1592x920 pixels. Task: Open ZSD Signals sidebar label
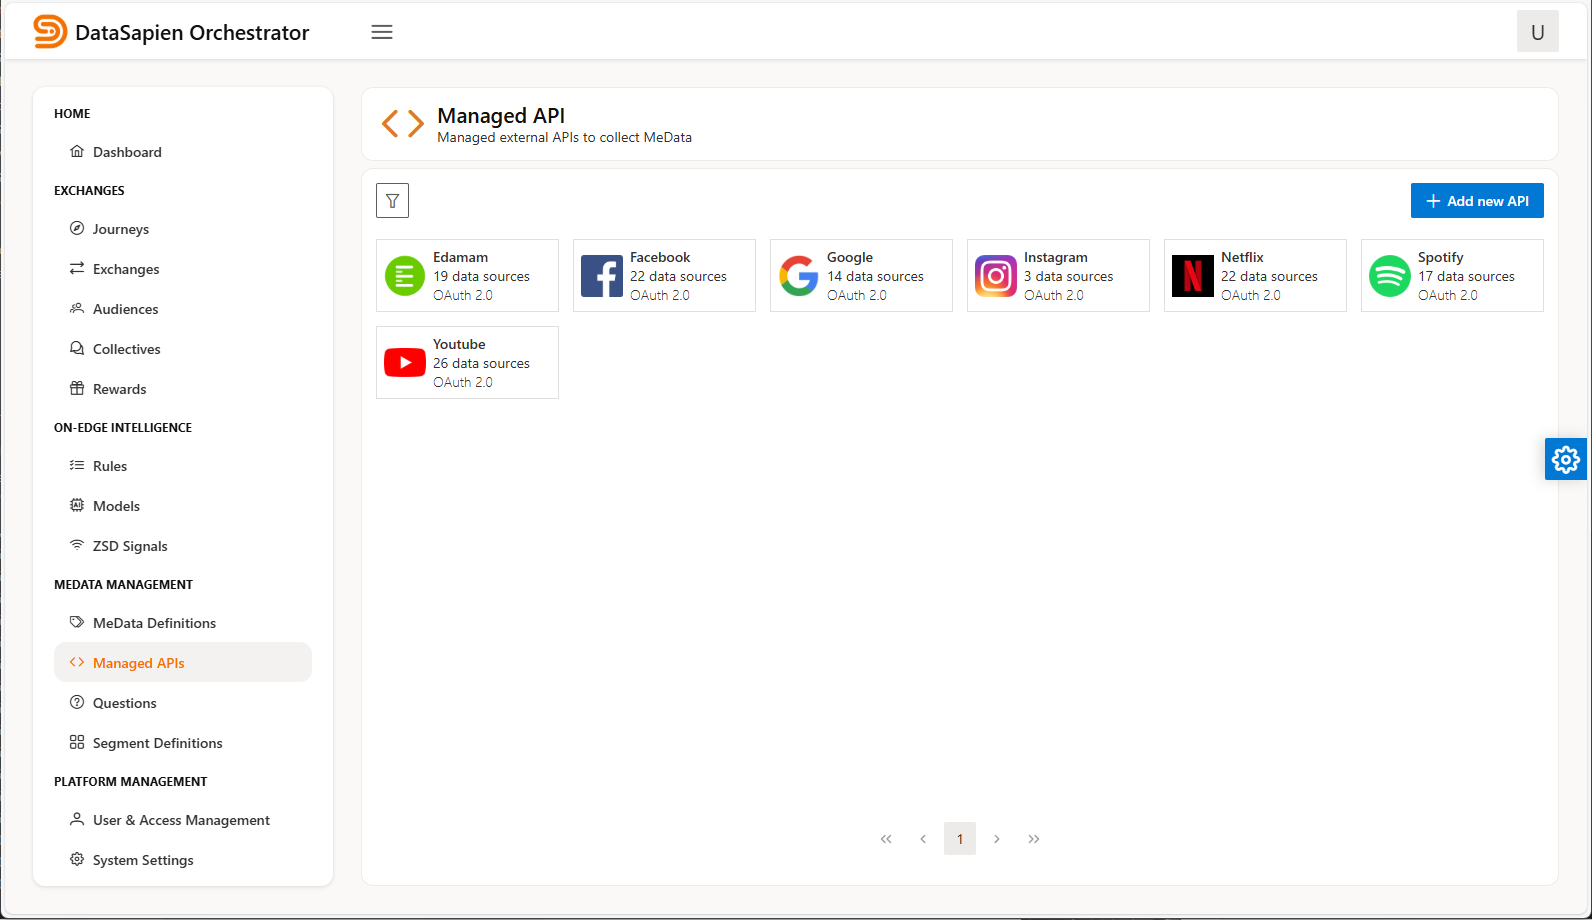pyautogui.click(x=130, y=546)
